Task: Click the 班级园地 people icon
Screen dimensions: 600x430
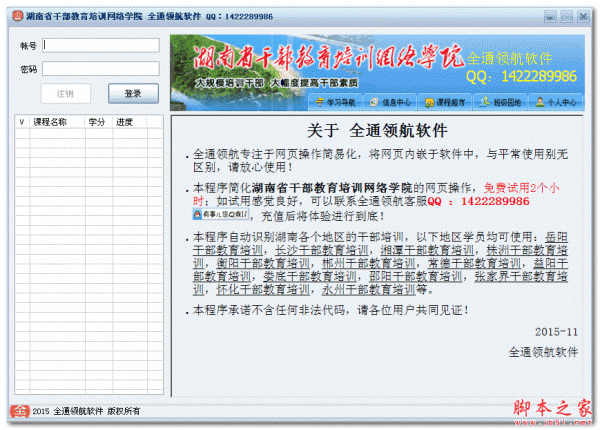Action: pyautogui.click(x=484, y=101)
